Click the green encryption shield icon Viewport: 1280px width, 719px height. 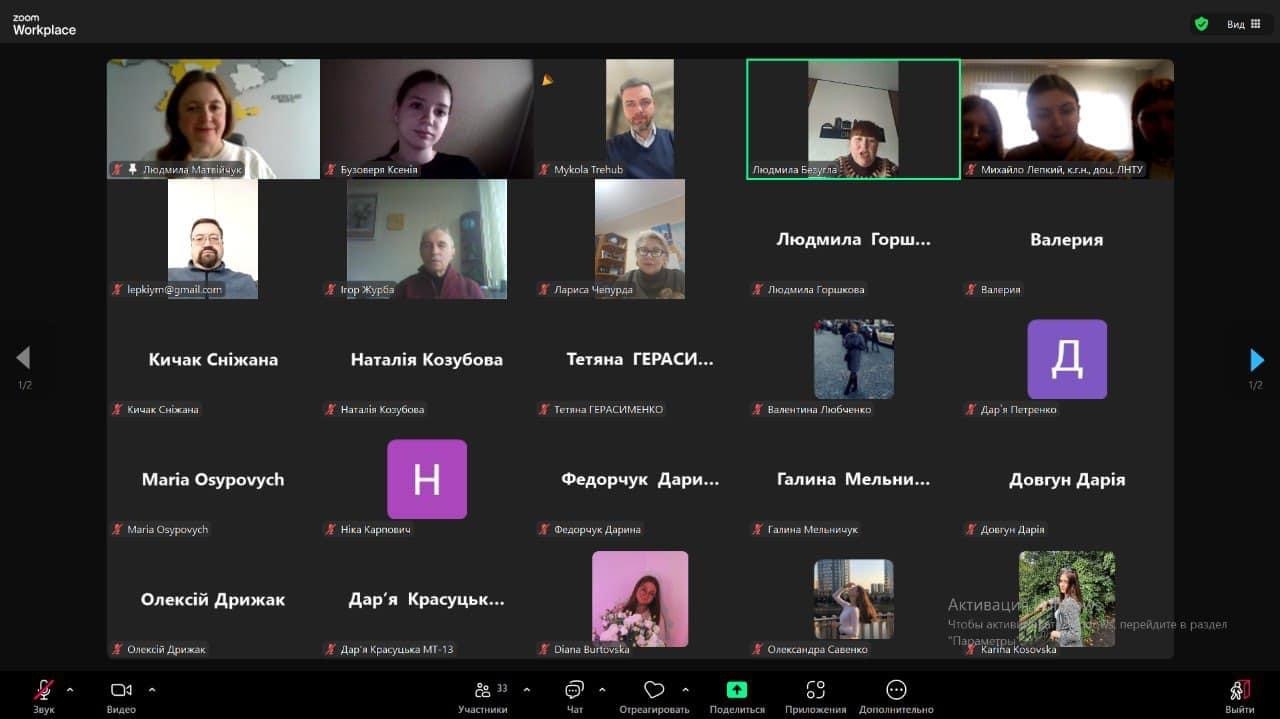(1201, 24)
